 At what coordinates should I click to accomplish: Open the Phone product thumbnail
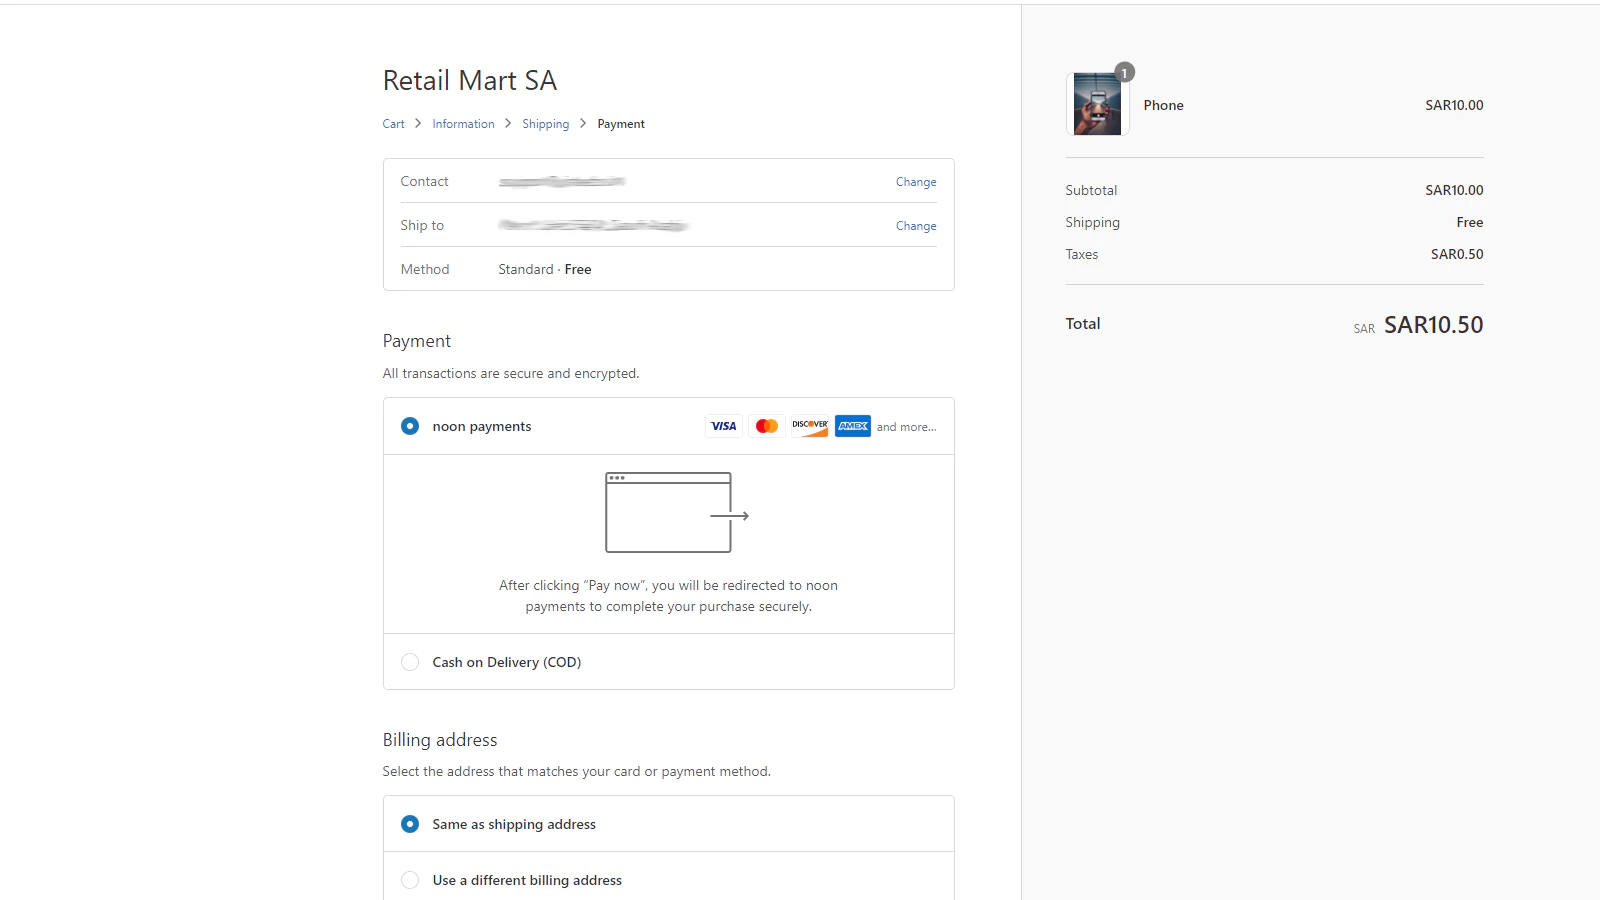pos(1097,105)
